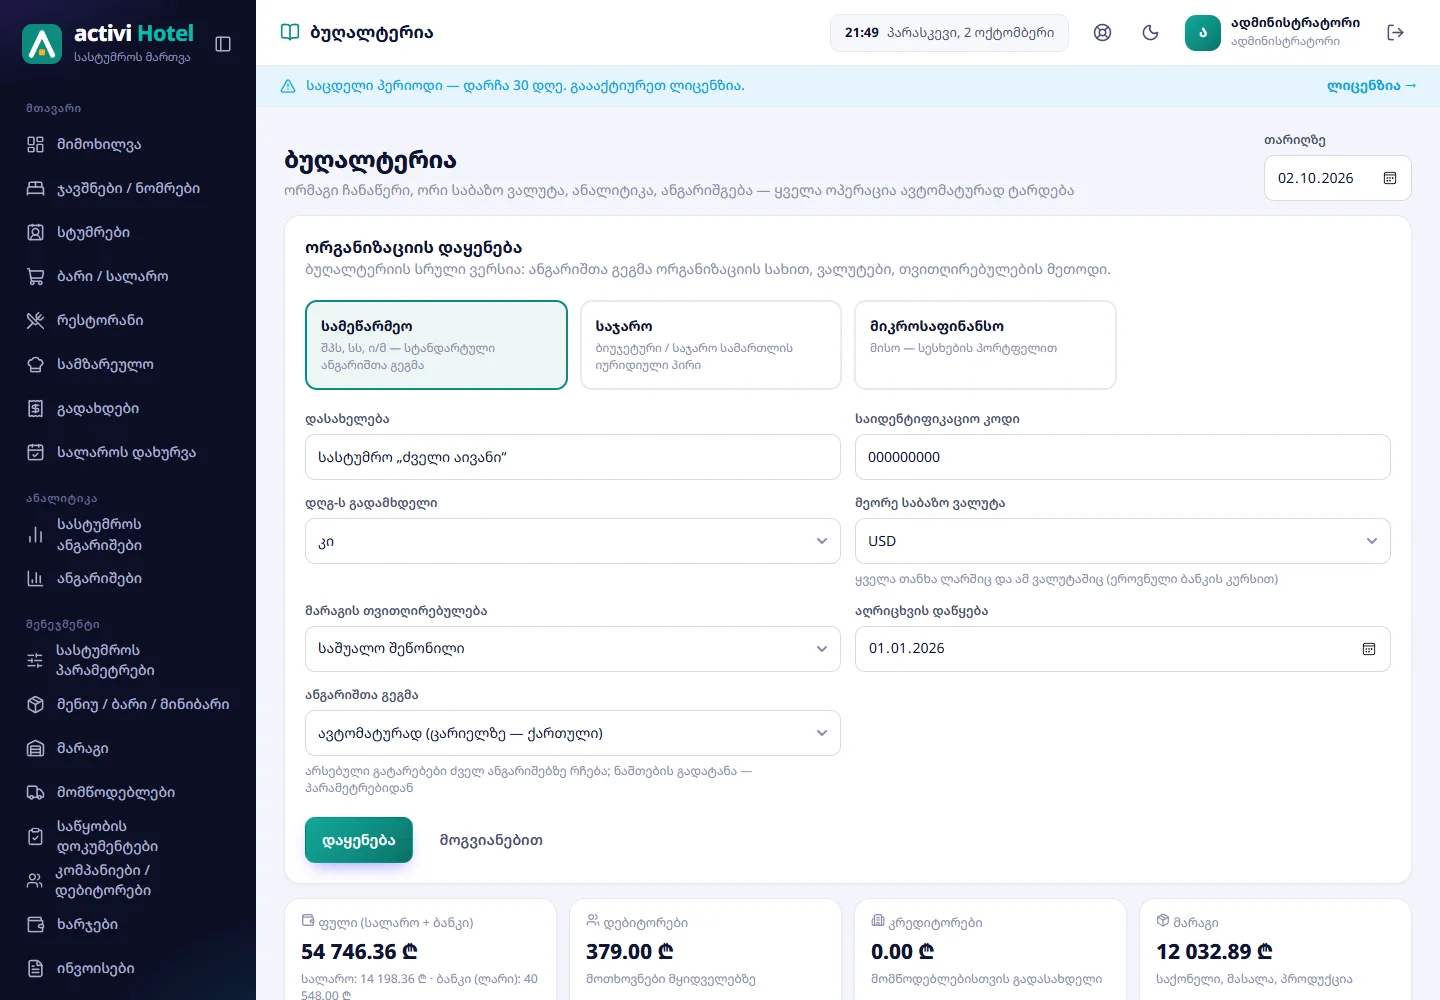
Task: Select the საჯარო organization type card
Action: click(711, 345)
